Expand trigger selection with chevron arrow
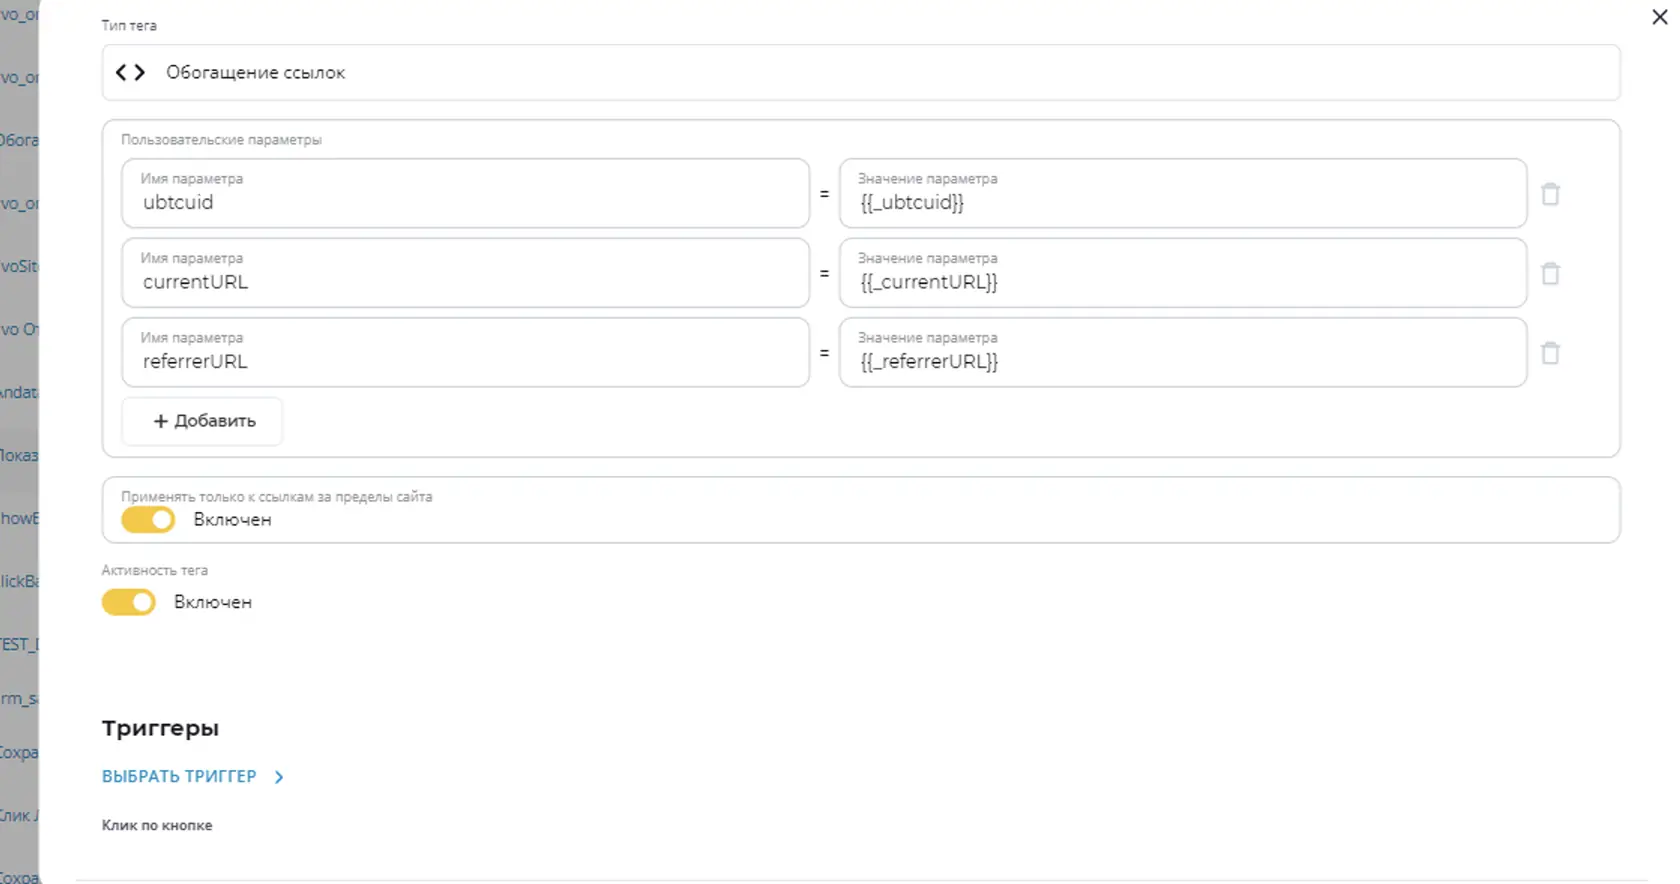The width and height of the screenshot is (1680, 884). pyautogui.click(x=279, y=777)
